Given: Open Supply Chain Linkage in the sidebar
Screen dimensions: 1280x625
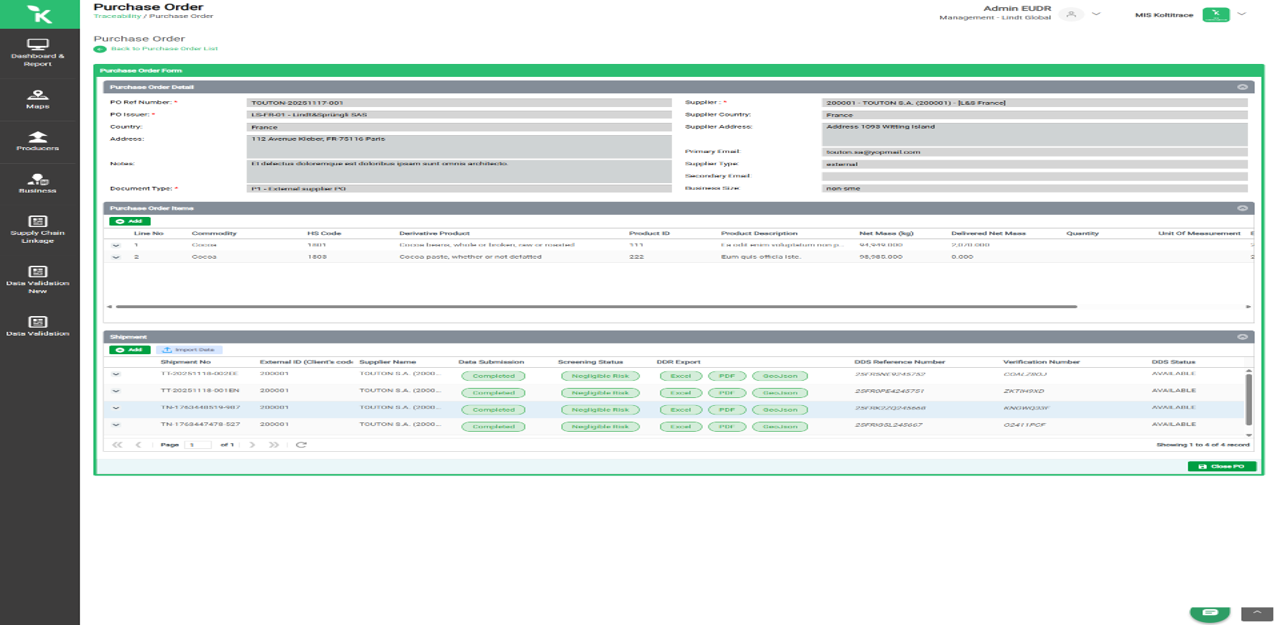Looking at the screenshot, I should [38, 229].
